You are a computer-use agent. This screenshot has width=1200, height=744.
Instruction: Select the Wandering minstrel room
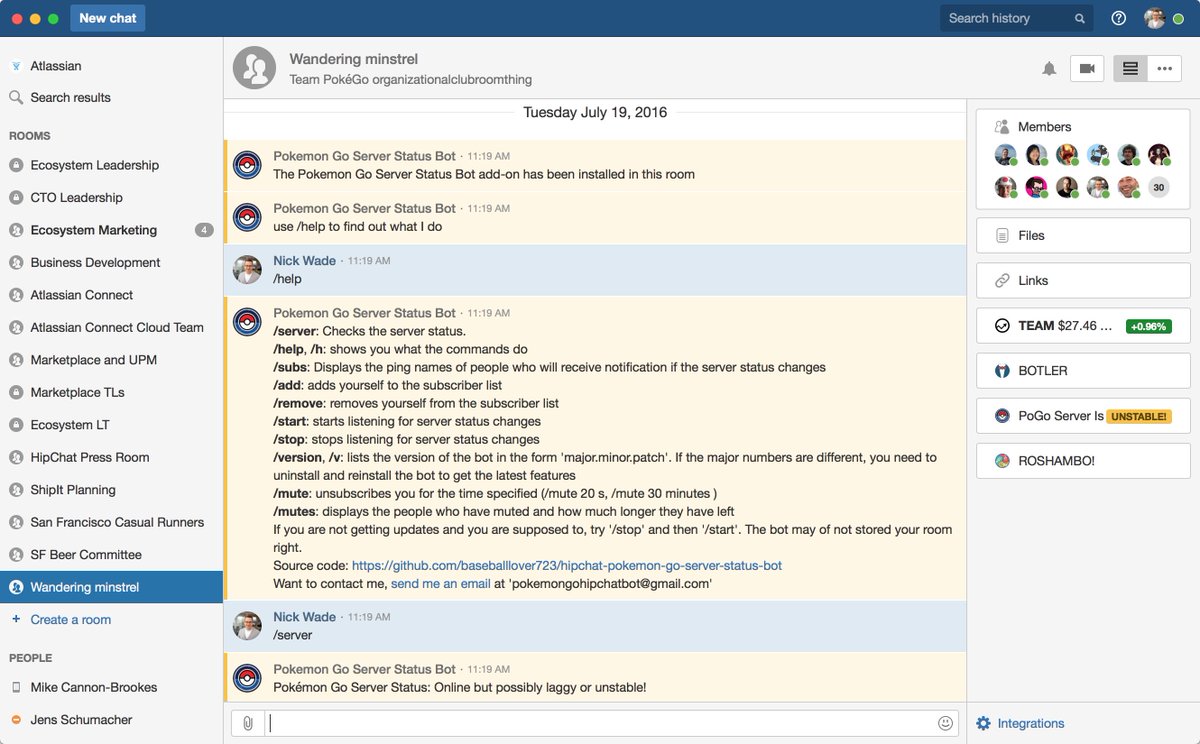pyautogui.click(x=111, y=587)
